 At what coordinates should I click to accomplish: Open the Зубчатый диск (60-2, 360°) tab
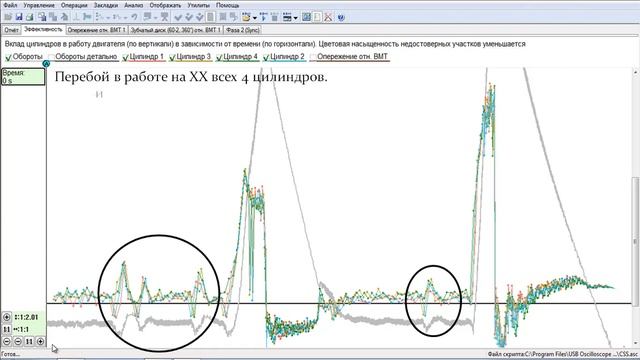[176, 30]
